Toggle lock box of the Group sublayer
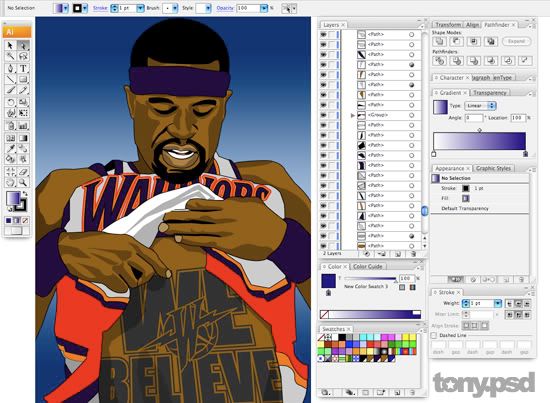This screenshot has width=550, height=403. [332, 115]
